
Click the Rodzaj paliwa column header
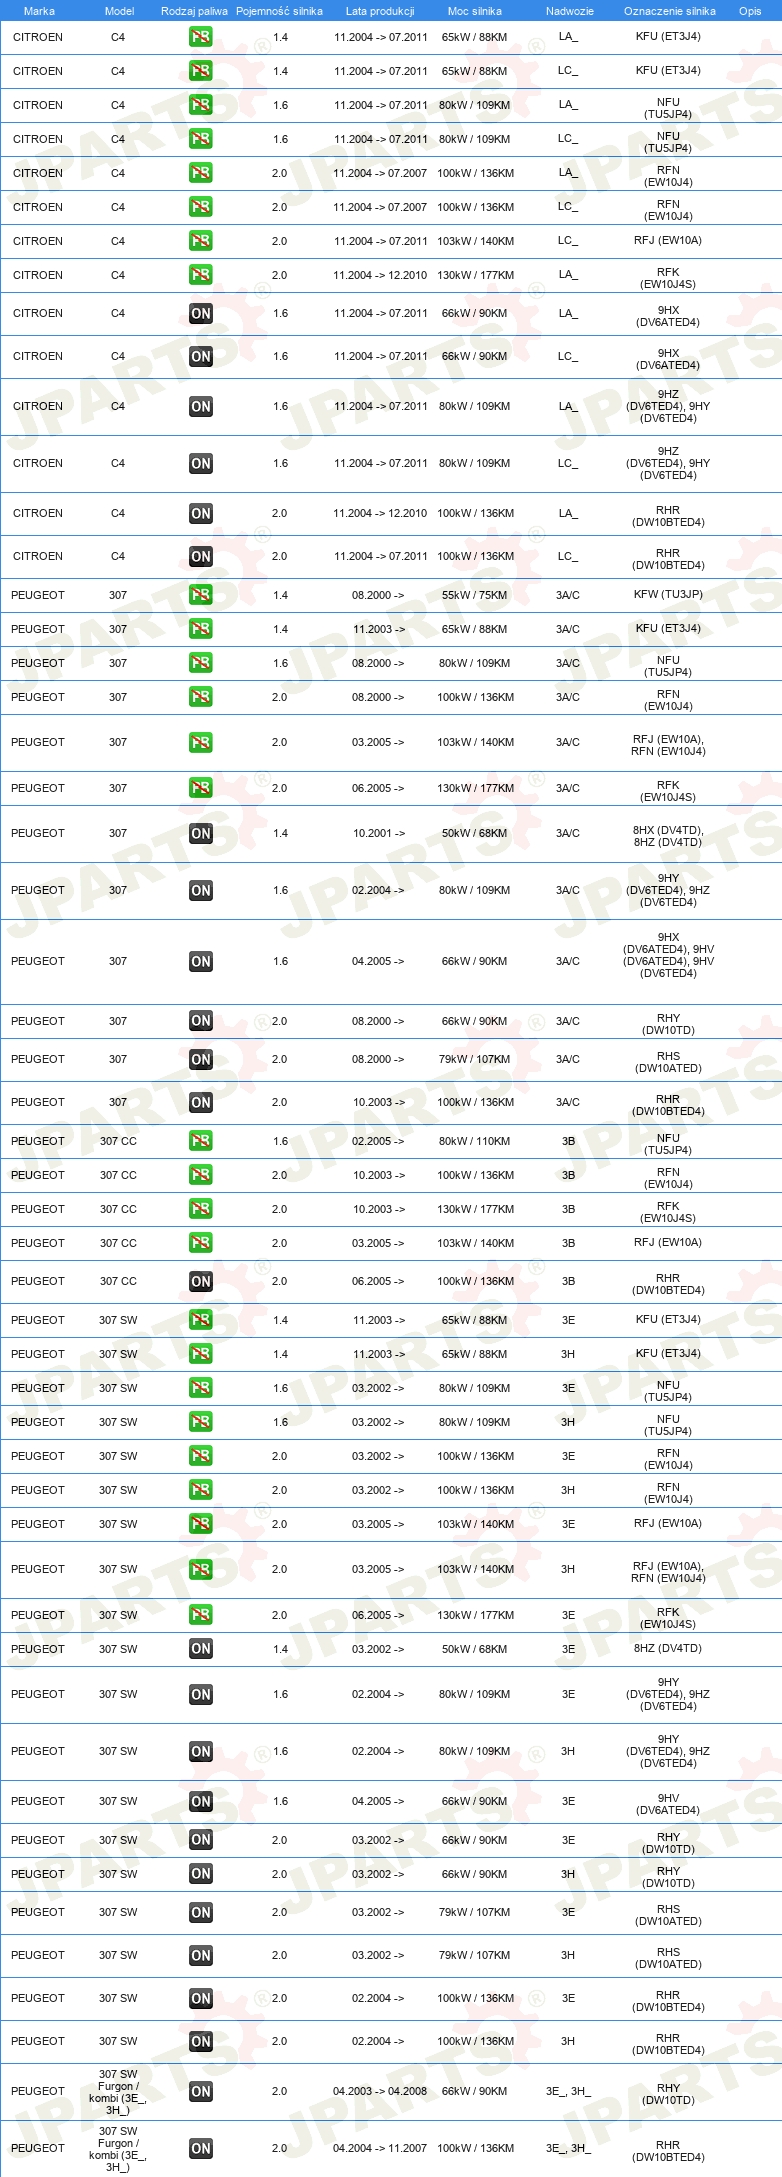[194, 11]
